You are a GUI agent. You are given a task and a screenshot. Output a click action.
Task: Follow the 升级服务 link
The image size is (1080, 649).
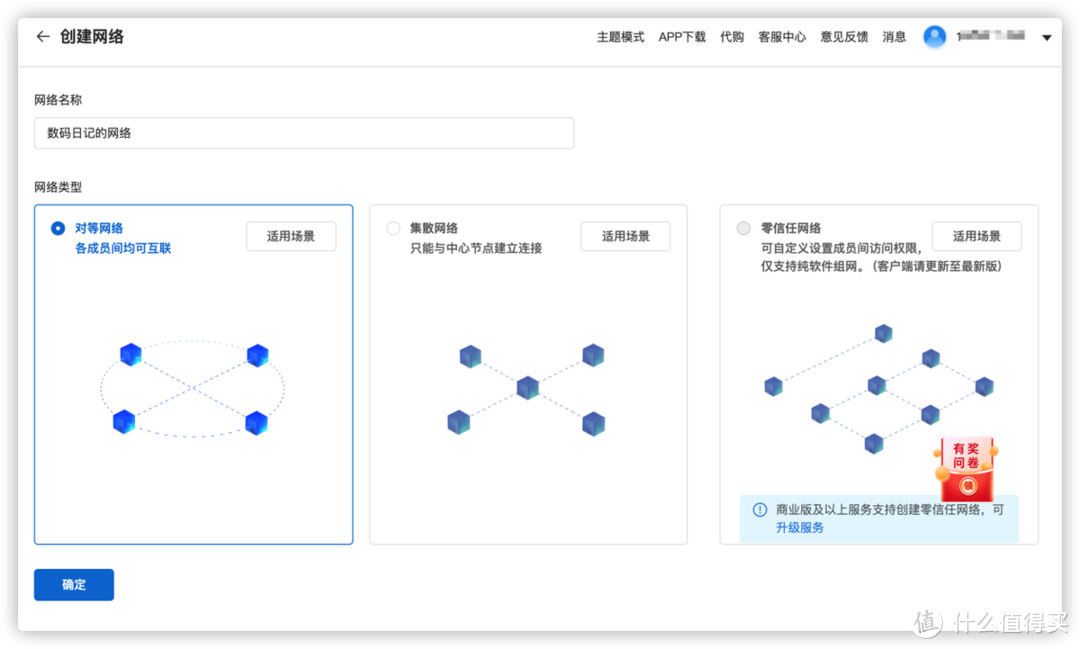coord(800,527)
